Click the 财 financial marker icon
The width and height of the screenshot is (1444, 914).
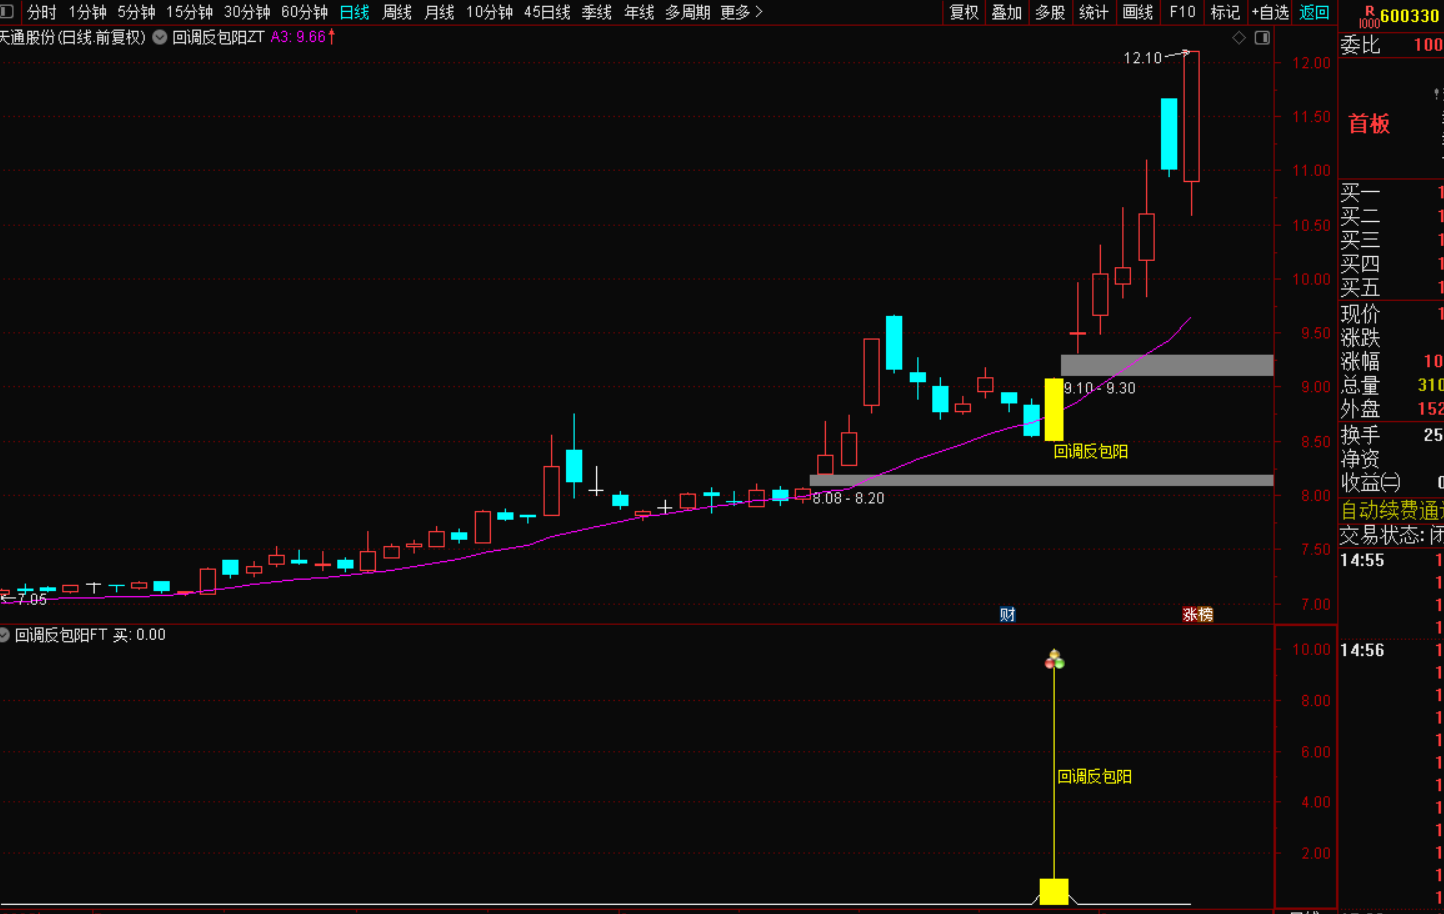[1007, 614]
